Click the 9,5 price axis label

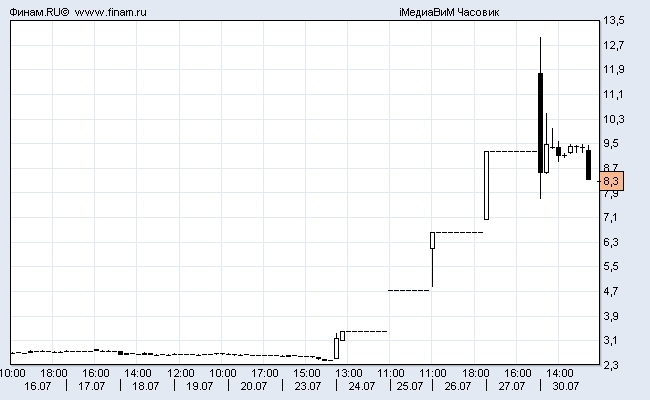611,143
